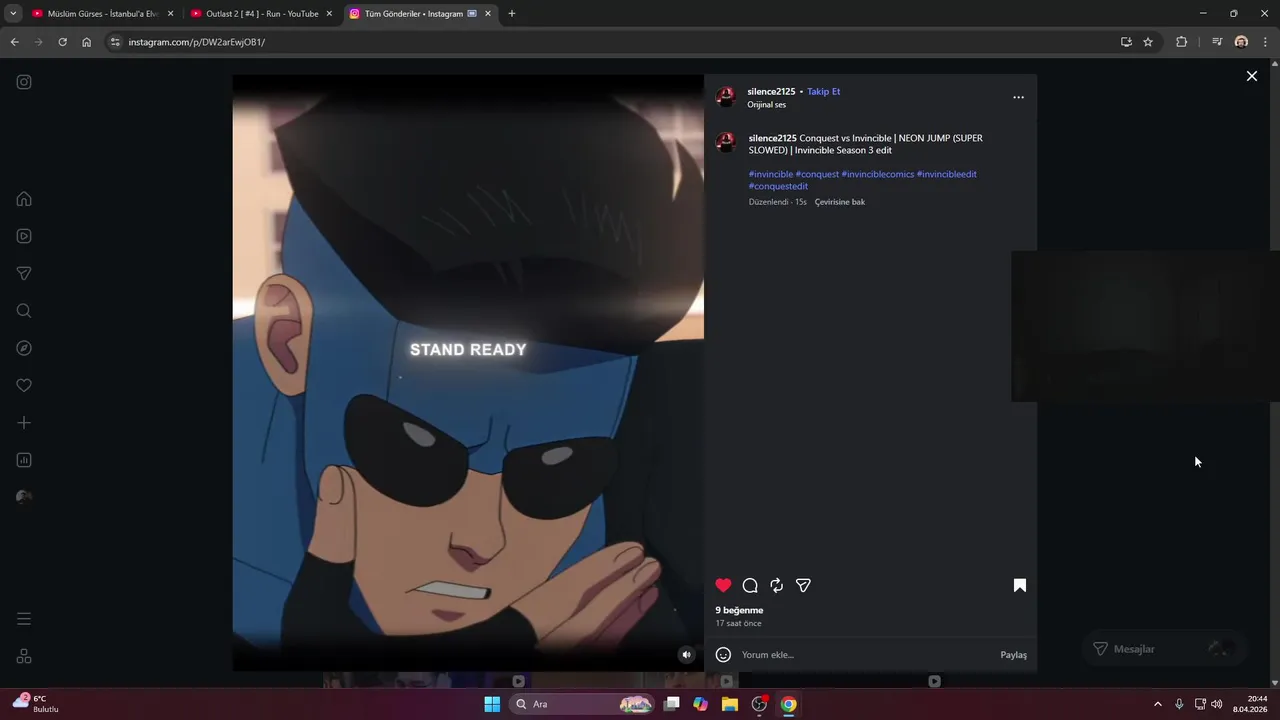
Task: Switch to the Outlast 2 YouTube tab
Action: 262,14
